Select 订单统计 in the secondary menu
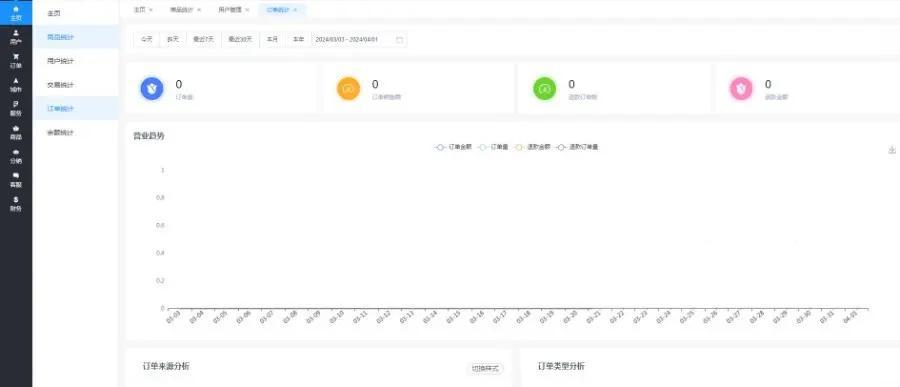 (76, 109)
